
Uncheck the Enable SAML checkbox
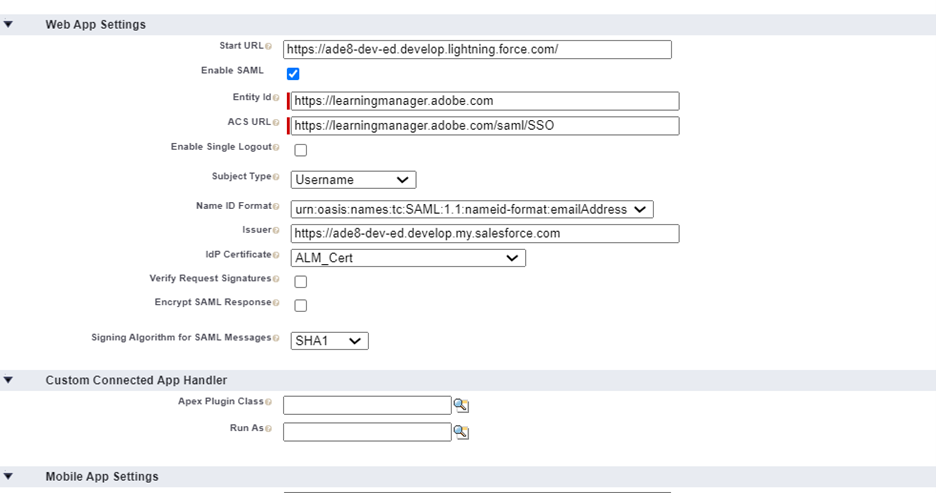[293, 74]
